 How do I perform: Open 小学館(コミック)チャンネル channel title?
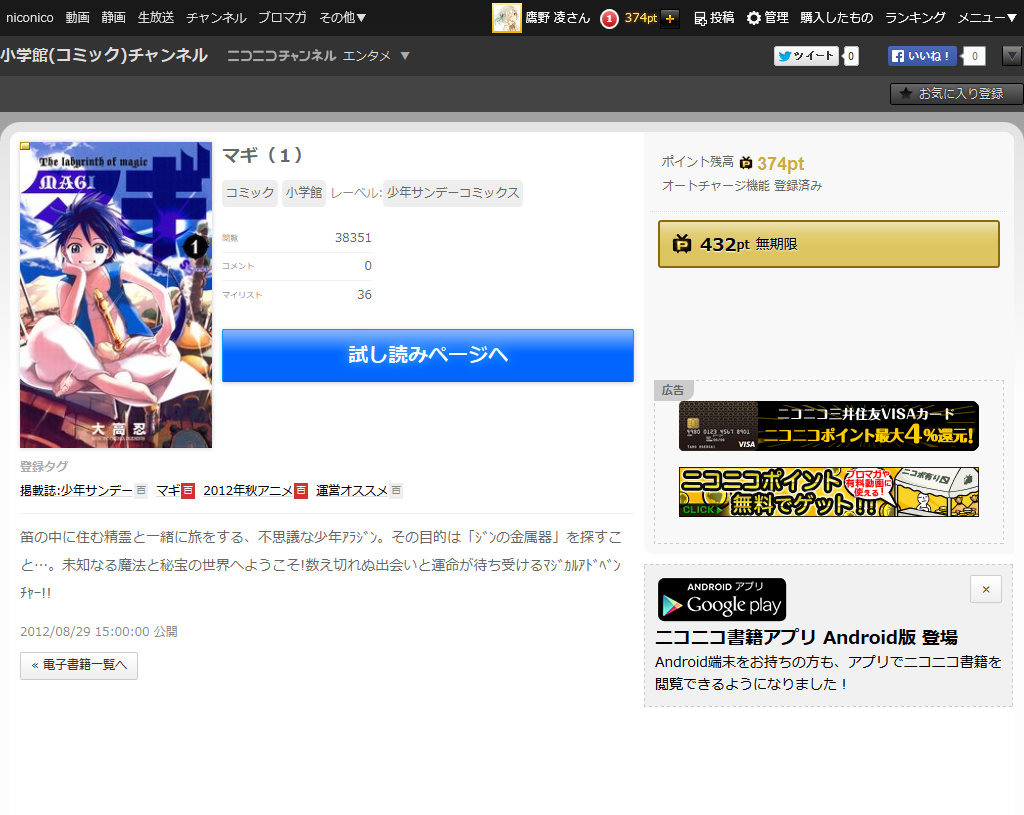104,56
